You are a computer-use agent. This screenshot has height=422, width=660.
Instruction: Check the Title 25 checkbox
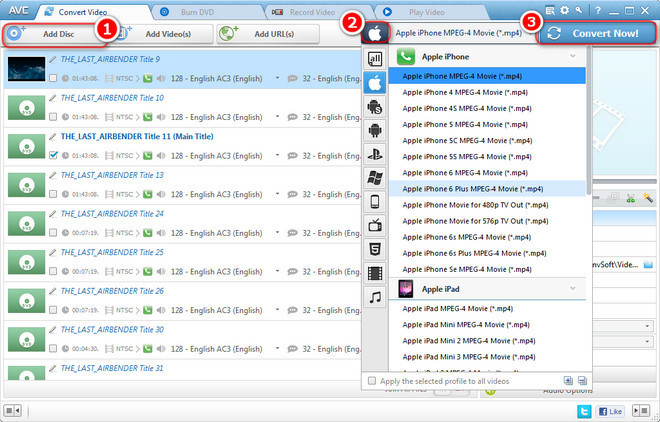tap(53, 271)
